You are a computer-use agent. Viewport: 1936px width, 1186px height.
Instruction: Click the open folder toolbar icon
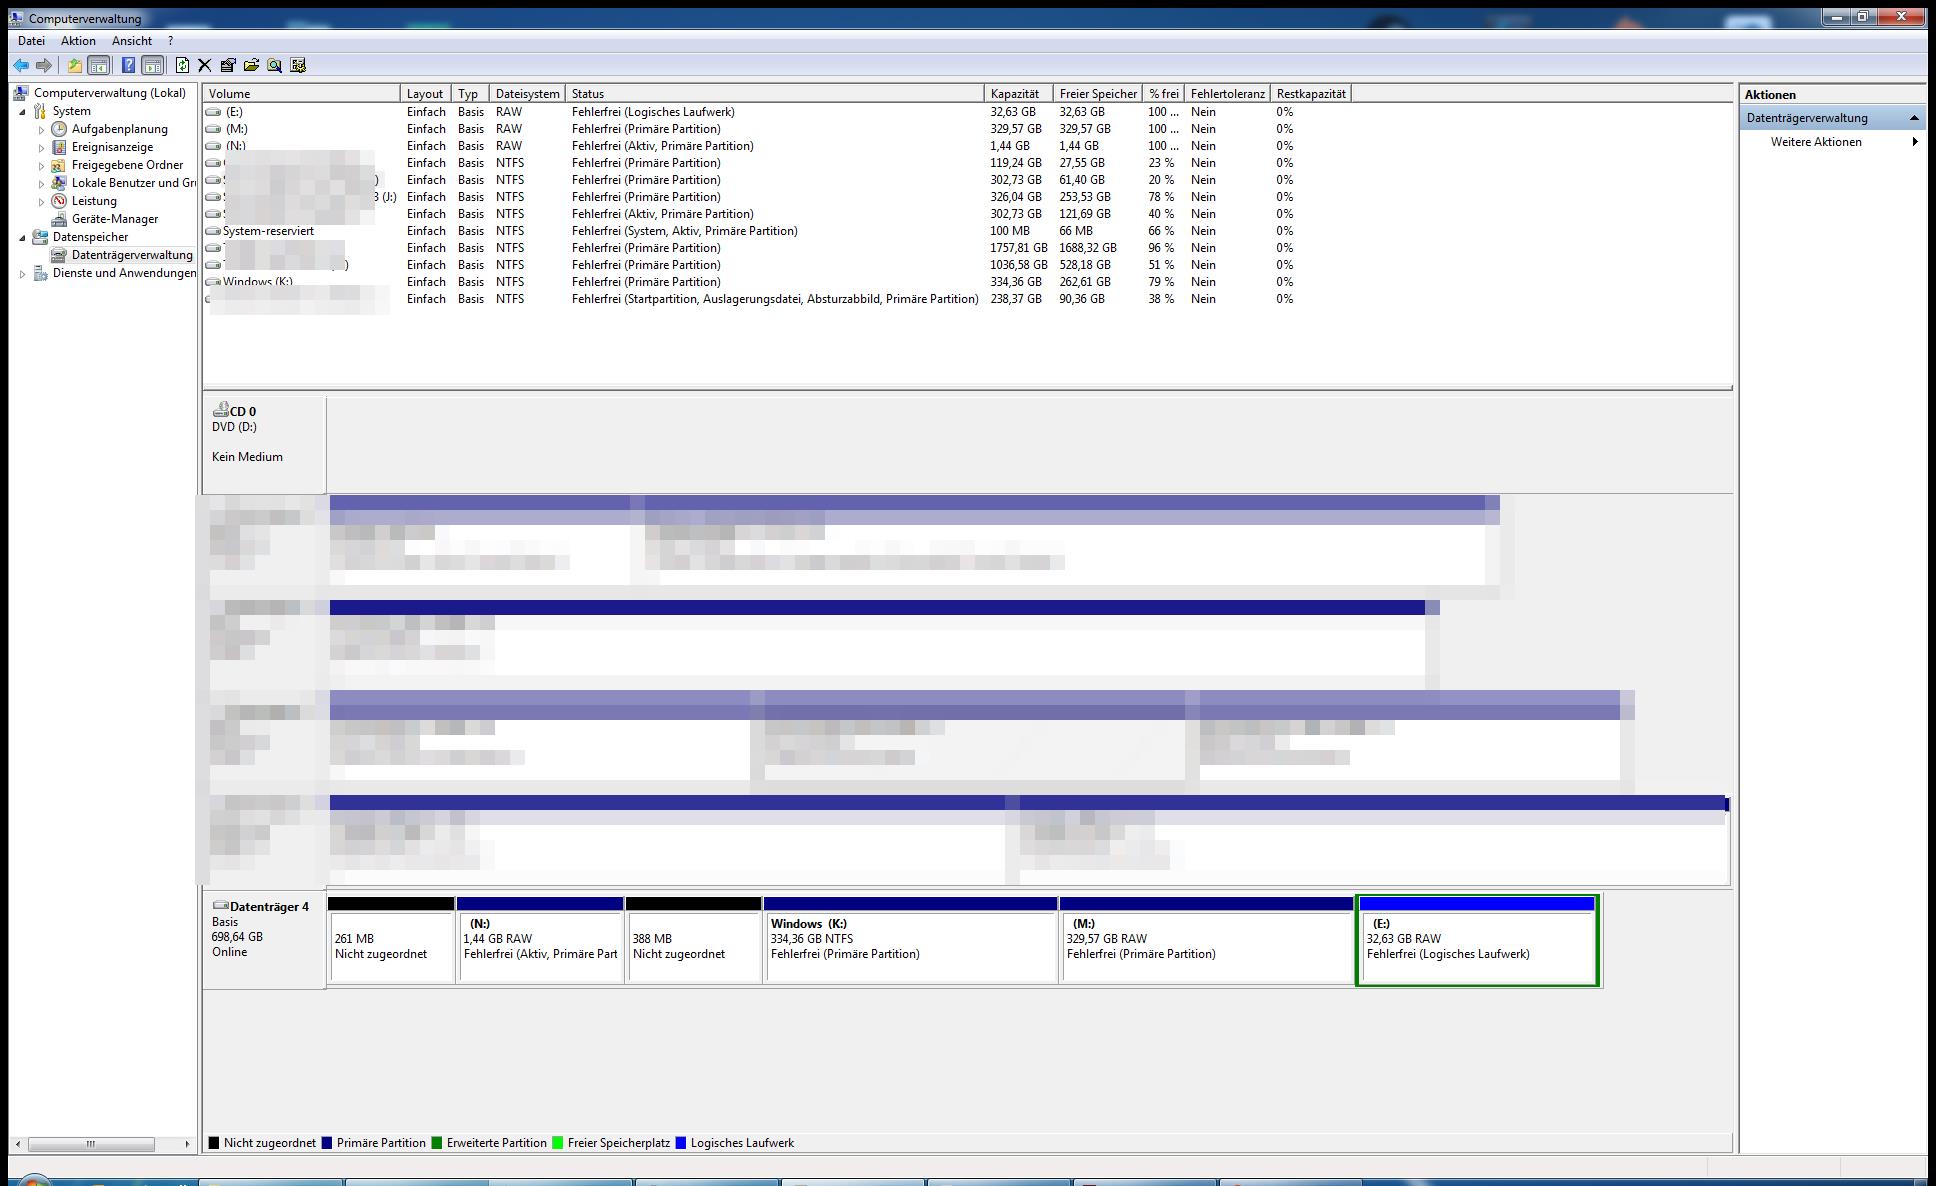251,65
